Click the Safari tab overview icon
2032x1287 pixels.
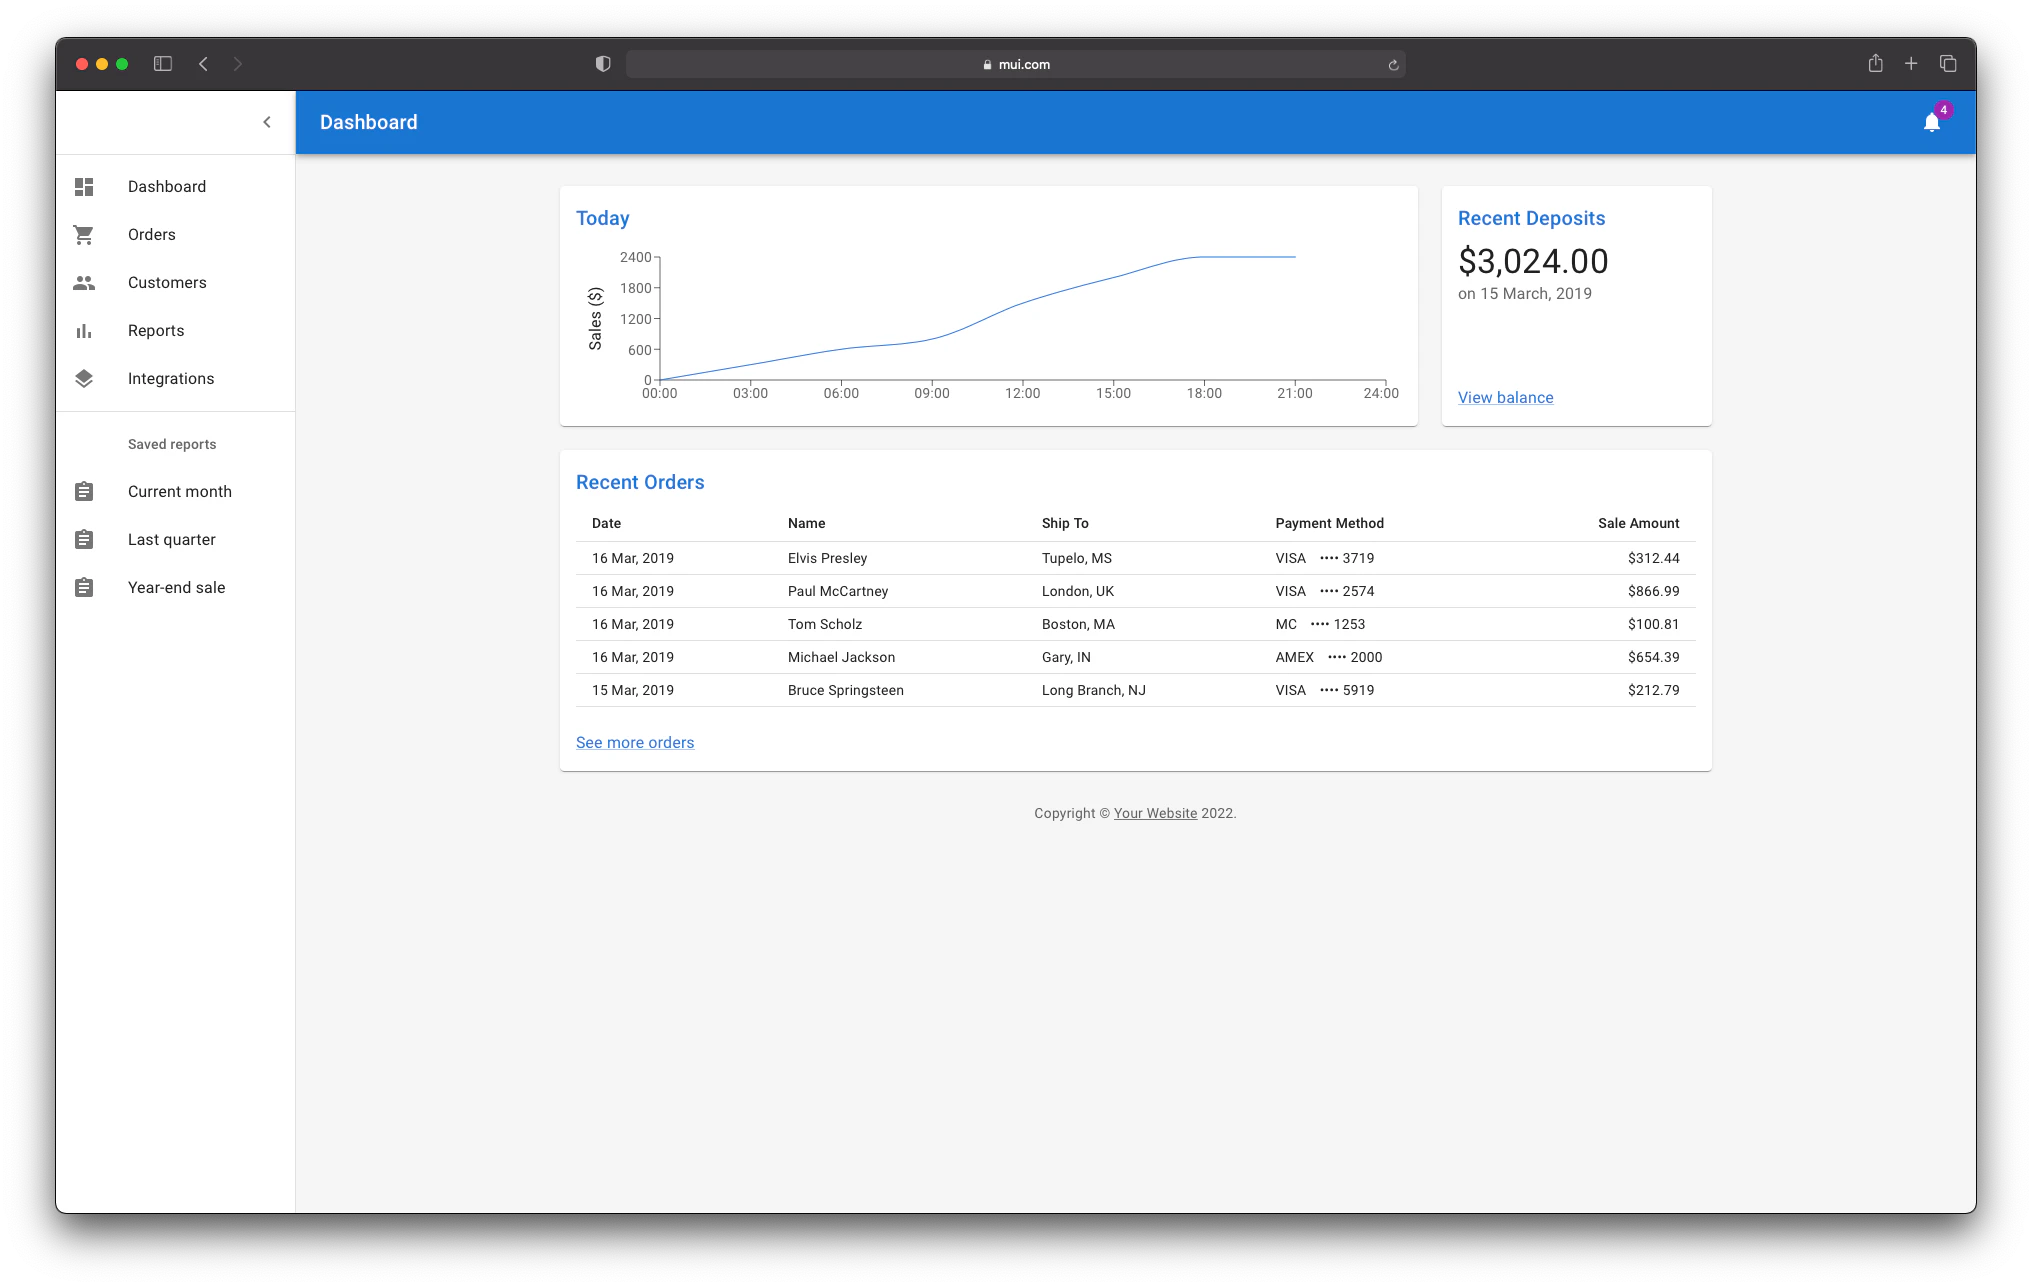coord(1948,63)
